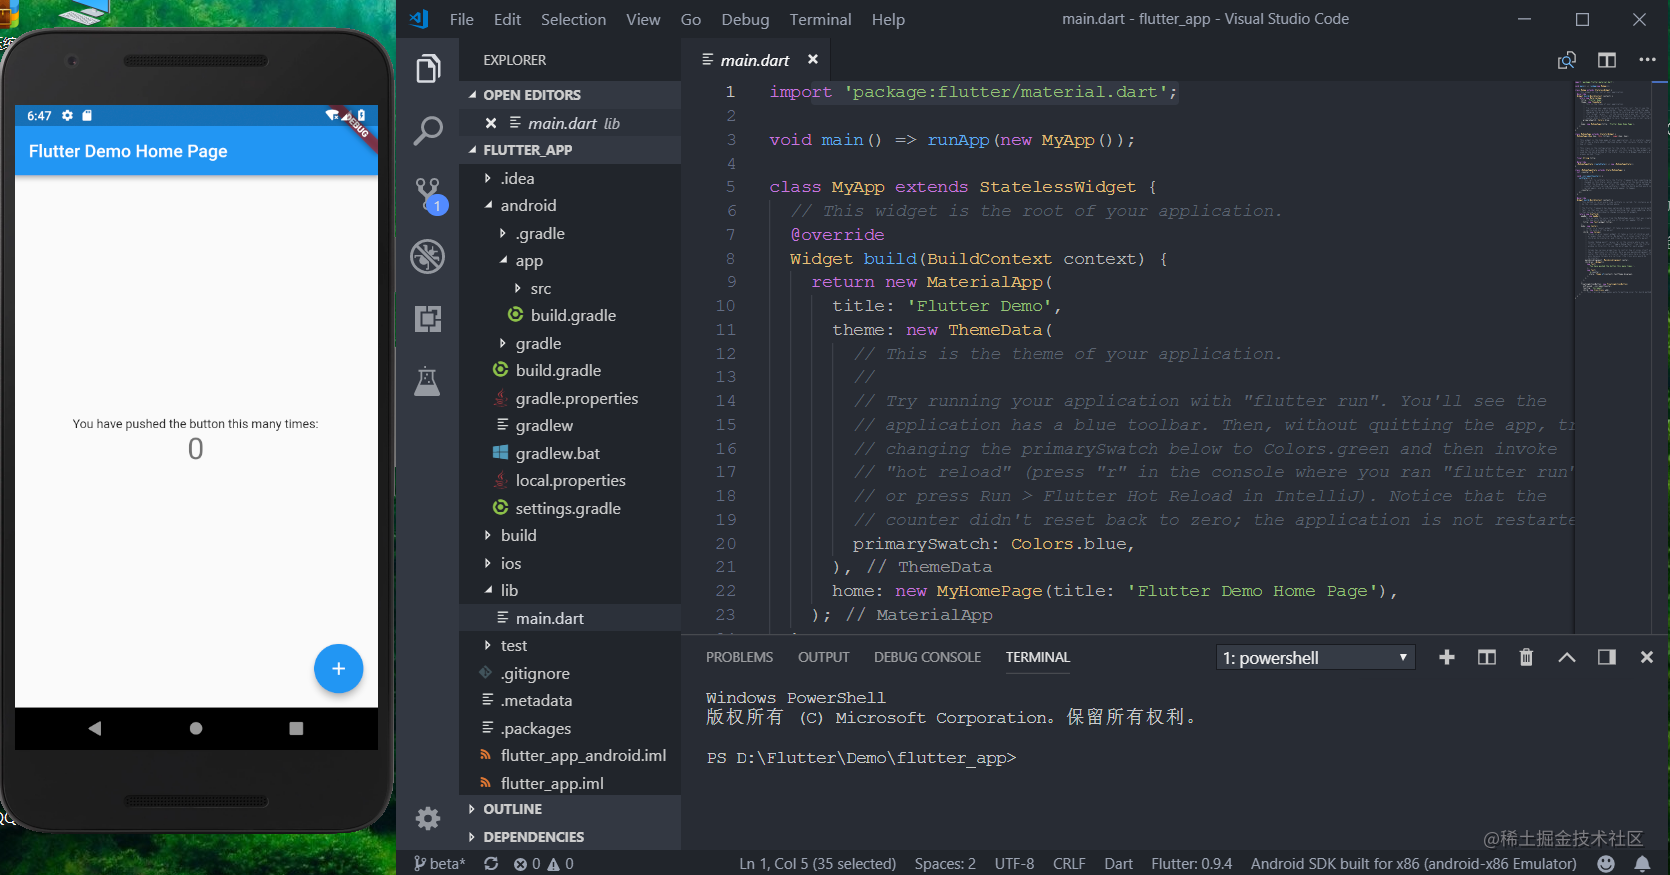Image resolution: width=1670 pixels, height=875 pixels.
Task: Open the Debug menu
Action: tap(745, 19)
